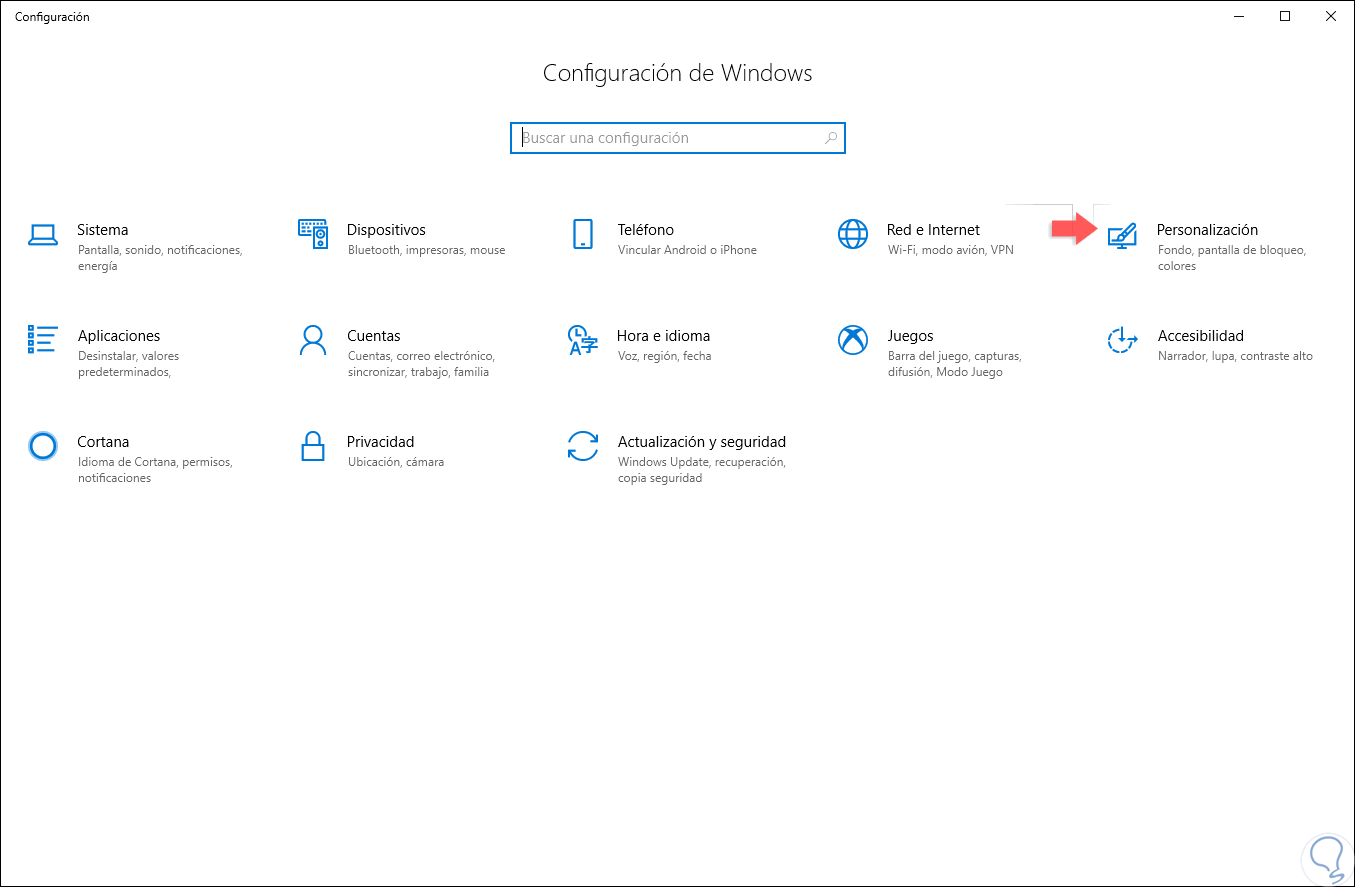Open the Personalización category title
This screenshot has width=1355, height=887.
[x=1207, y=230]
